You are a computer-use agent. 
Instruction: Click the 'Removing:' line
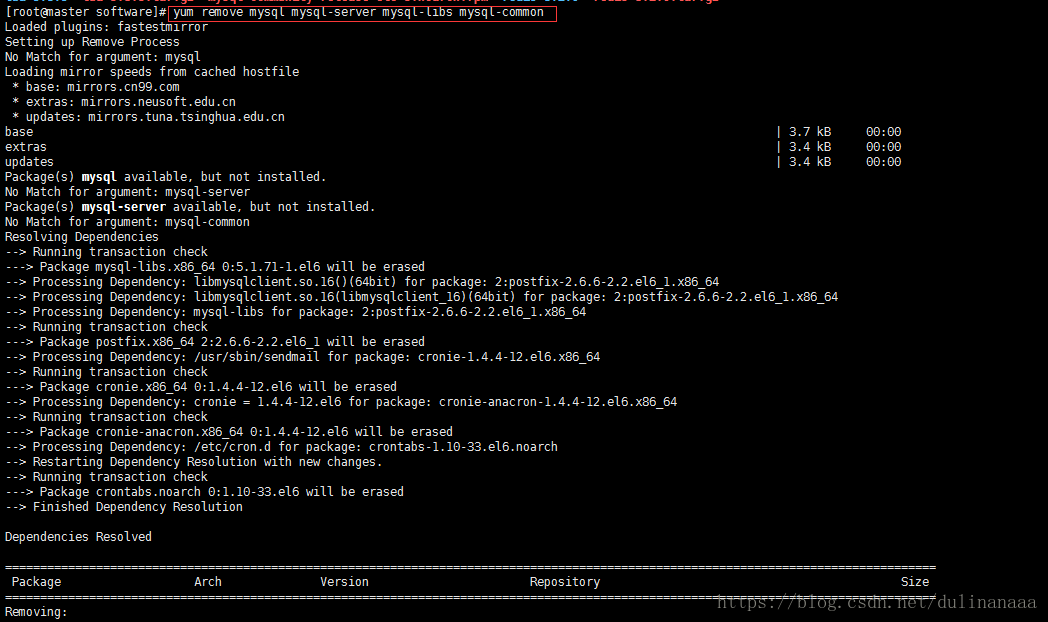(36, 612)
